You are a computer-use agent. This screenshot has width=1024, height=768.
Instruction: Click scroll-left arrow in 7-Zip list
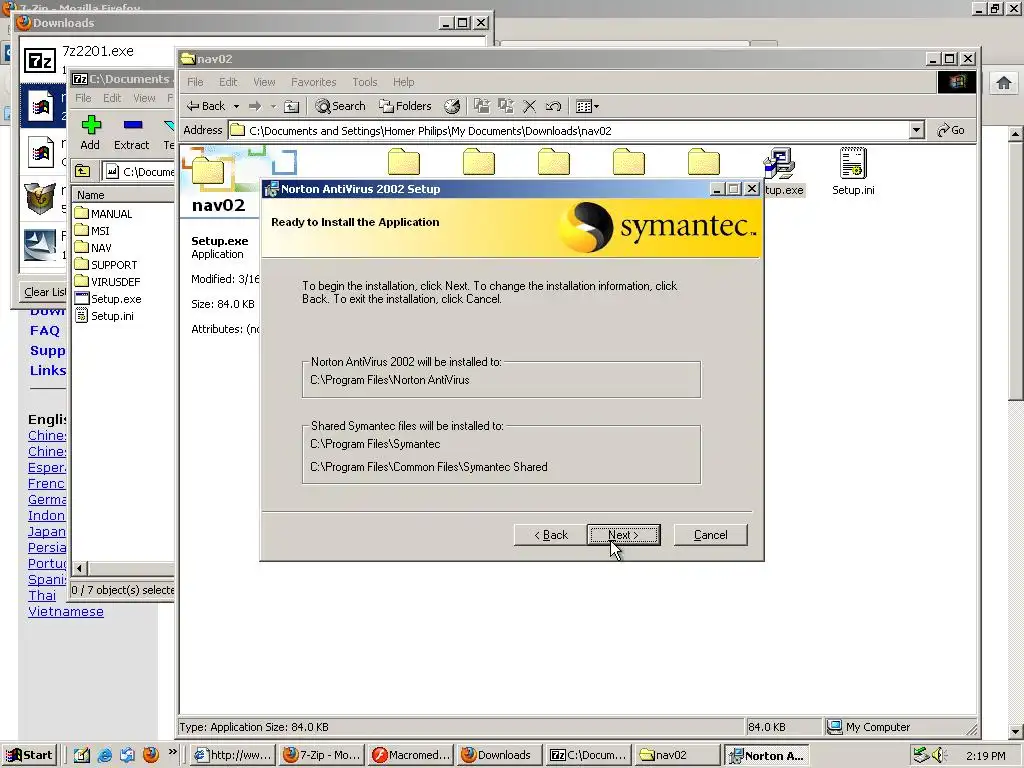(80, 569)
